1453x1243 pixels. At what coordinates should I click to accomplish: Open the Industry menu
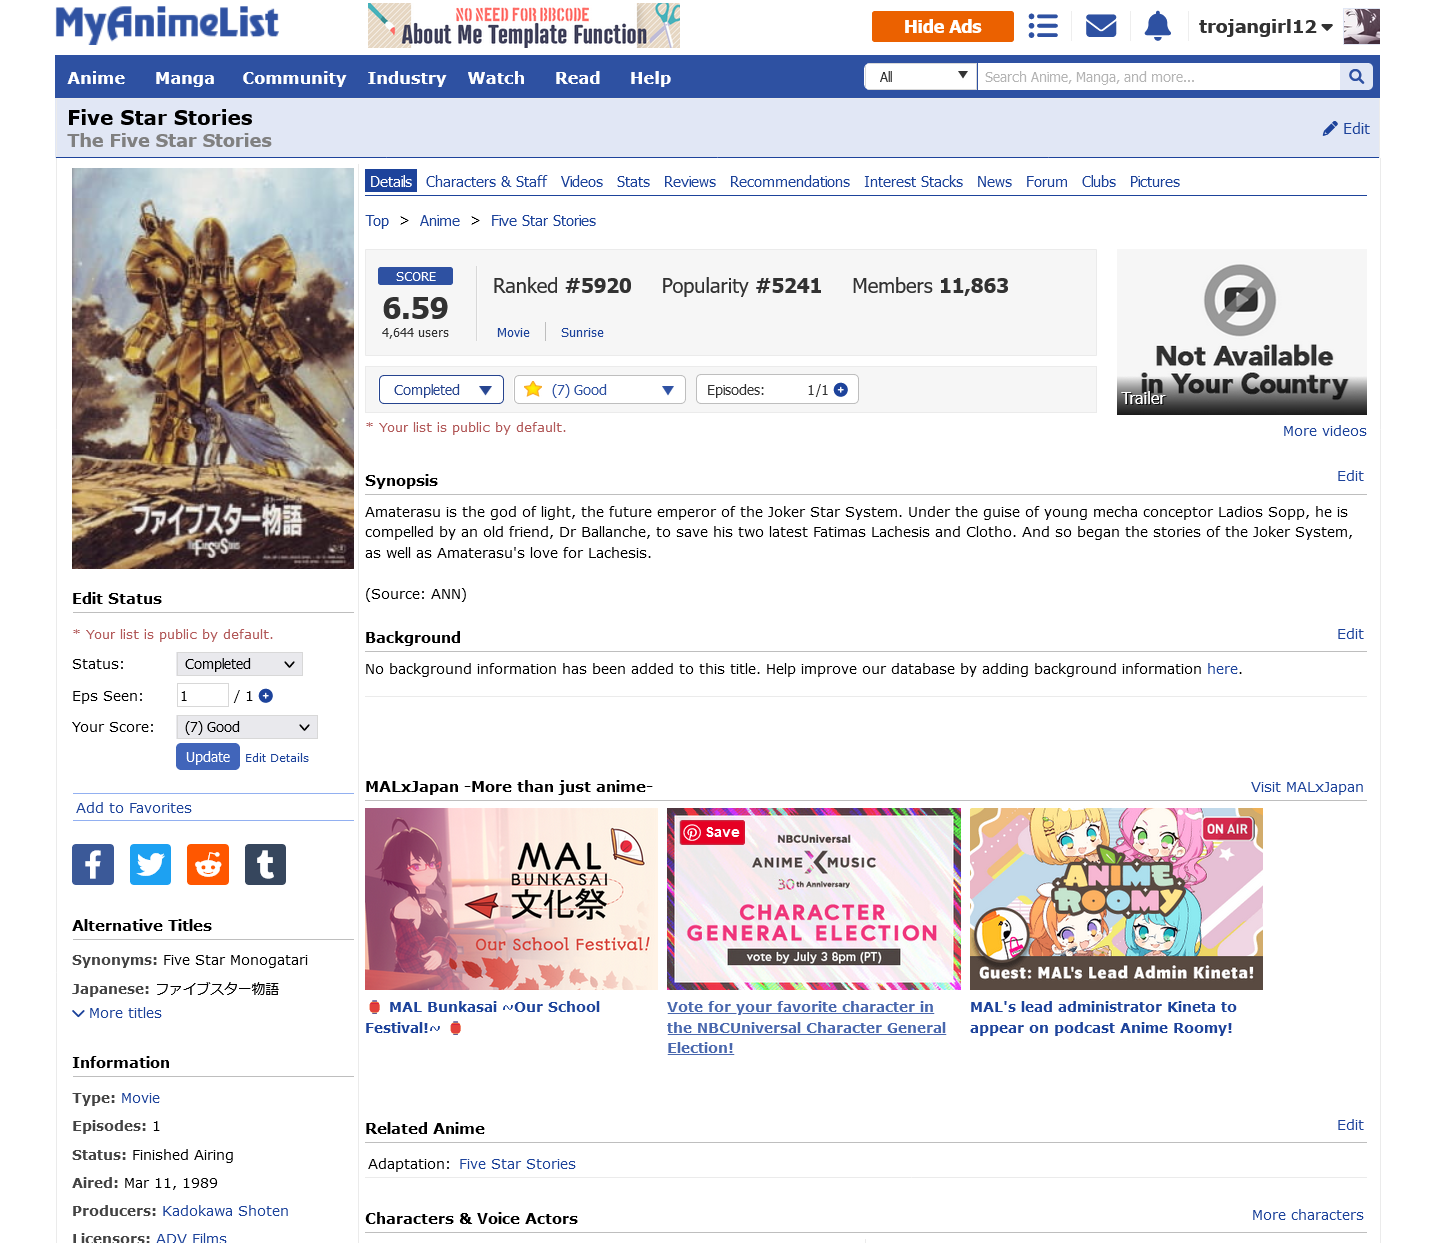(x=407, y=78)
